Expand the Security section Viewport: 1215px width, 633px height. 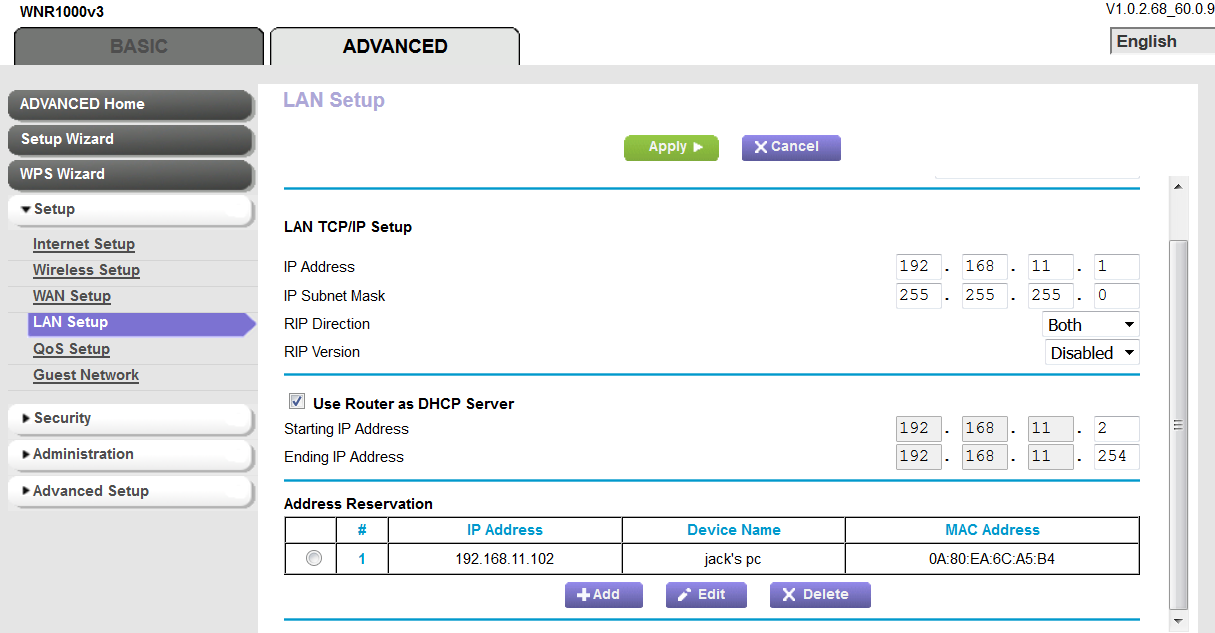[x=130, y=419]
